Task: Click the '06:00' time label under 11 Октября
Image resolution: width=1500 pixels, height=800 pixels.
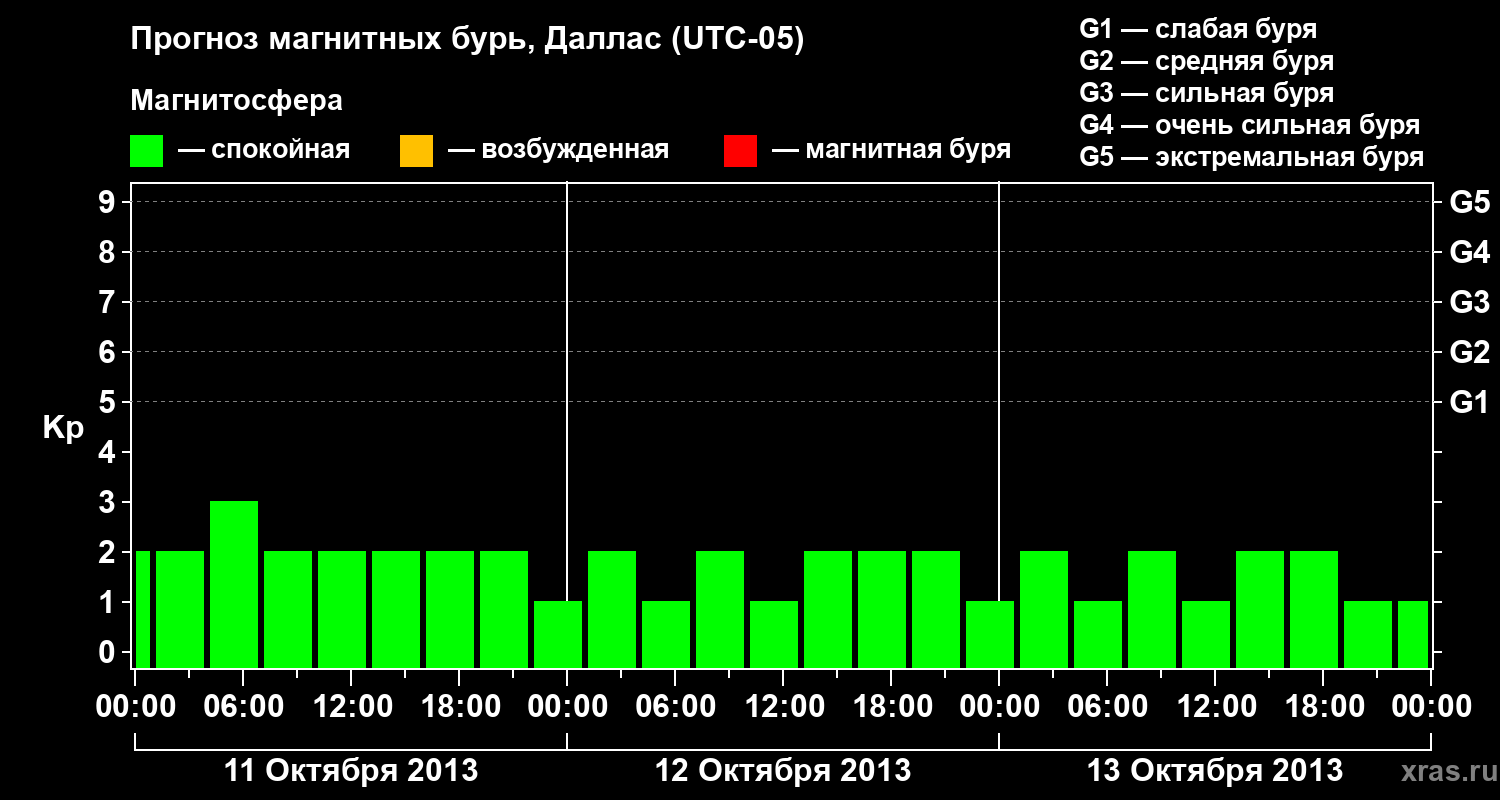Action: click(244, 707)
